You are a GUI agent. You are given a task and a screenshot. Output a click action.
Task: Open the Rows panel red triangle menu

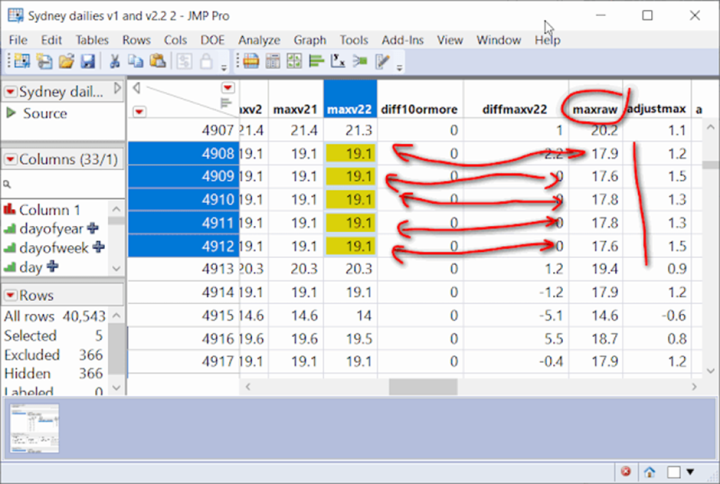pyautogui.click(x=11, y=296)
